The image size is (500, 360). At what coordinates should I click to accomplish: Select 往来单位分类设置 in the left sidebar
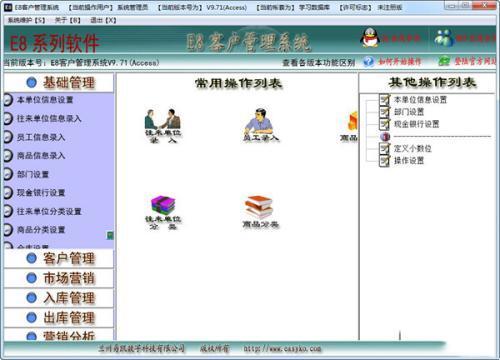pos(49,211)
